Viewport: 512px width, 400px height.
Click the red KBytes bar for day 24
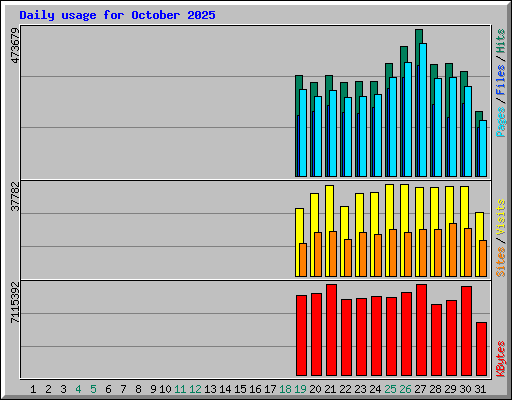376,336
